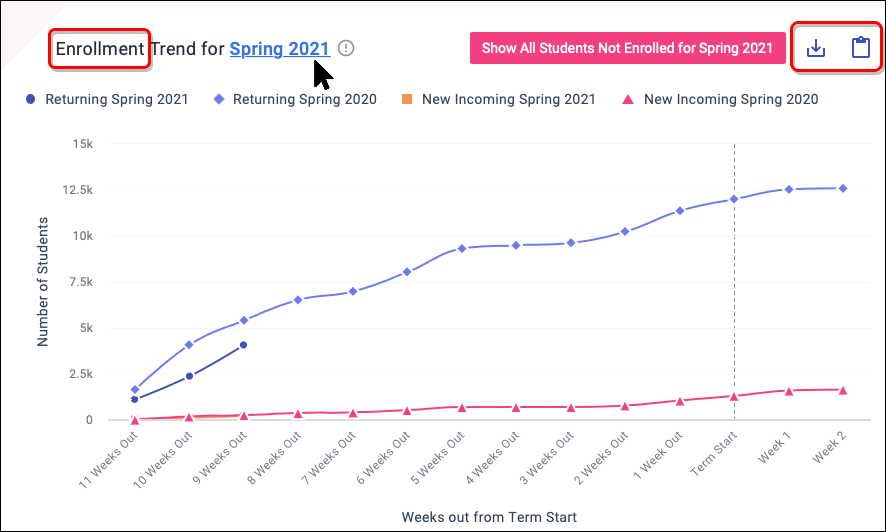Click New Incoming Spring 2020 Term Start triangle

click(734, 396)
